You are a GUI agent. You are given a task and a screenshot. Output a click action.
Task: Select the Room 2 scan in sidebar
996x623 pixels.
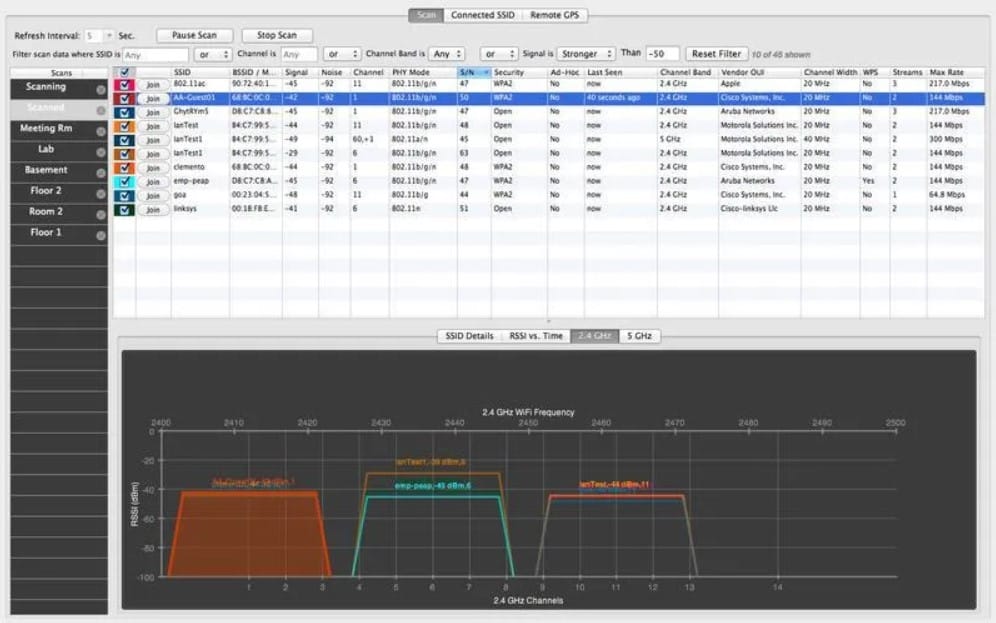[x=59, y=213]
